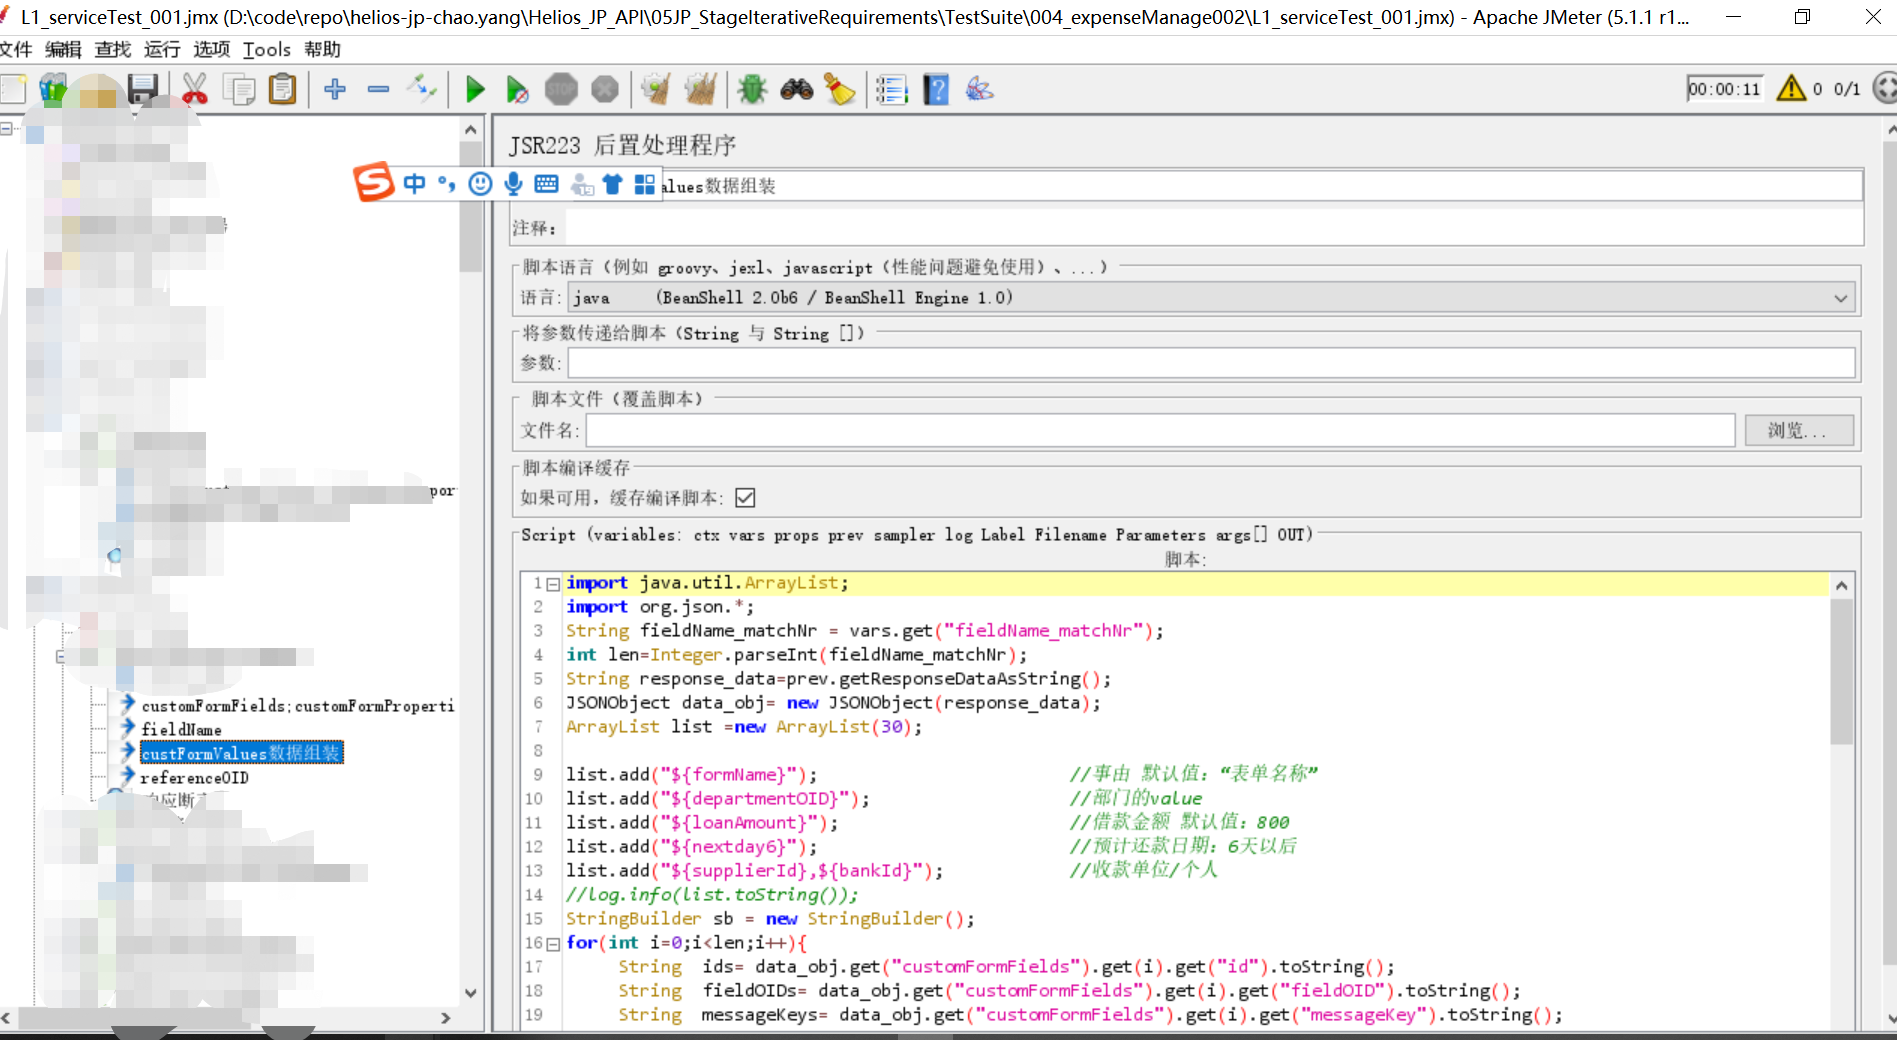Switch Sogou input language via 中 icon

click(x=415, y=183)
